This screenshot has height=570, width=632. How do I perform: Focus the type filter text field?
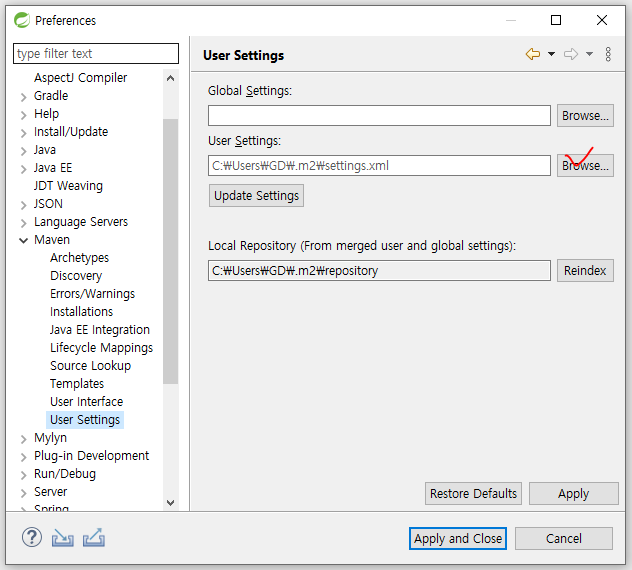coord(96,54)
